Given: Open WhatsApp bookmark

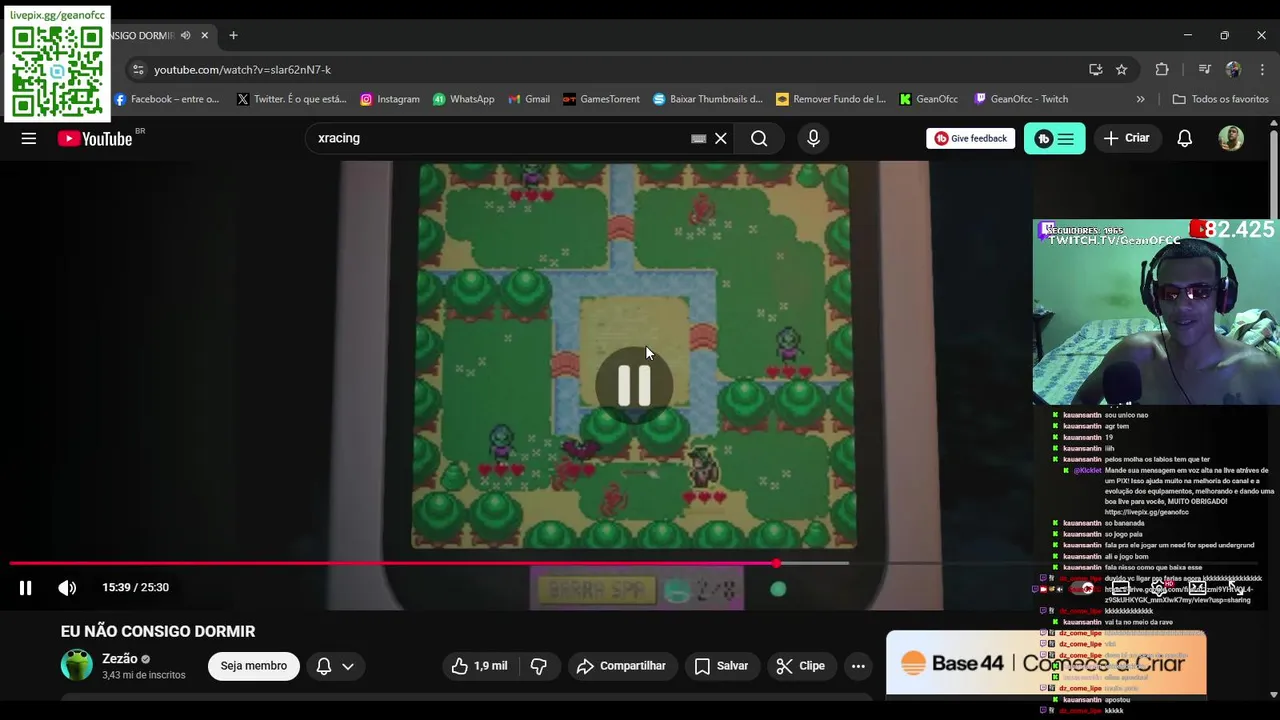Looking at the screenshot, I should (463, 99).
